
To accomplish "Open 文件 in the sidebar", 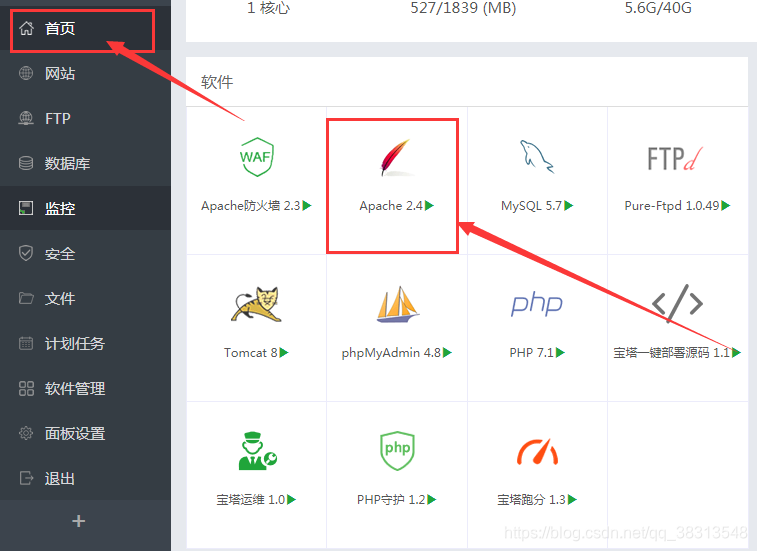I will pos(85,298).
